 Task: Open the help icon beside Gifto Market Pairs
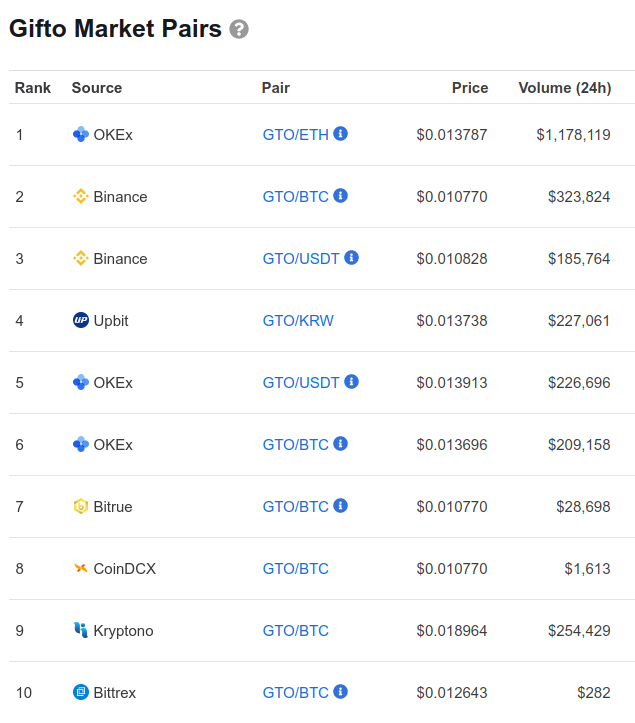[x=239, y=30]
